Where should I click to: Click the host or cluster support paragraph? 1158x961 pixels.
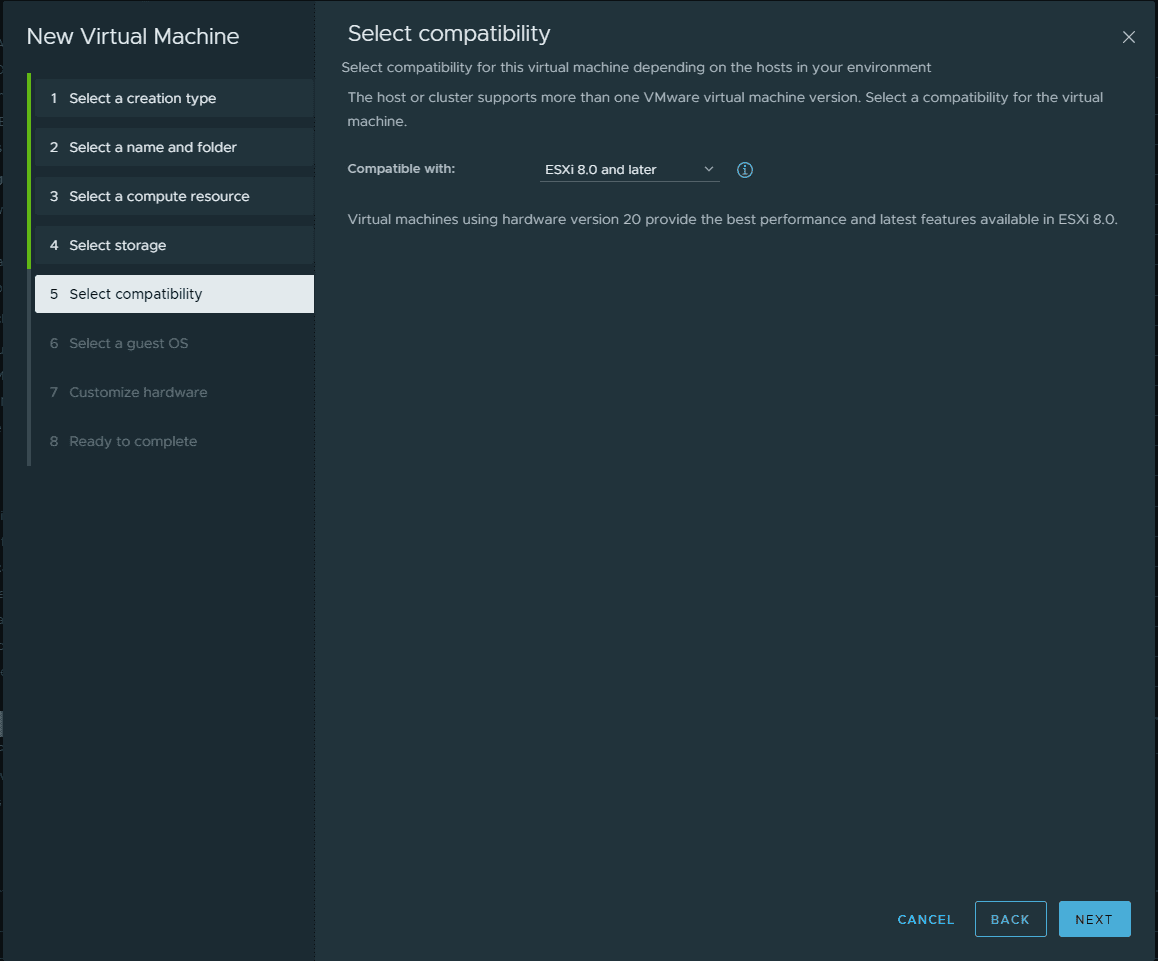(x=725, y=108)
